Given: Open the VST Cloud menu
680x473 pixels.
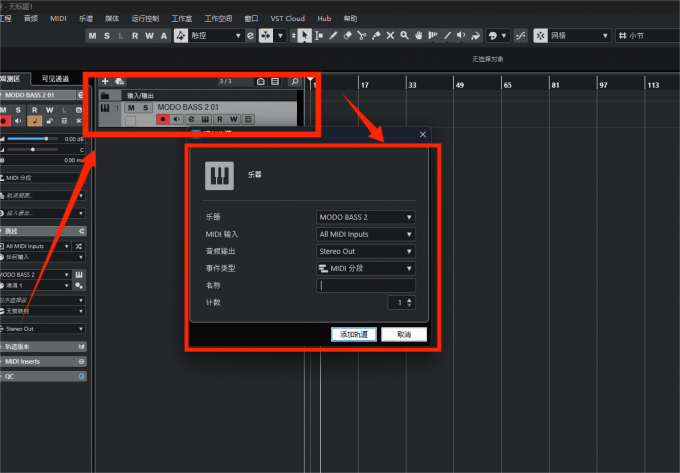Looking at the screenshot, I should 288,18.
